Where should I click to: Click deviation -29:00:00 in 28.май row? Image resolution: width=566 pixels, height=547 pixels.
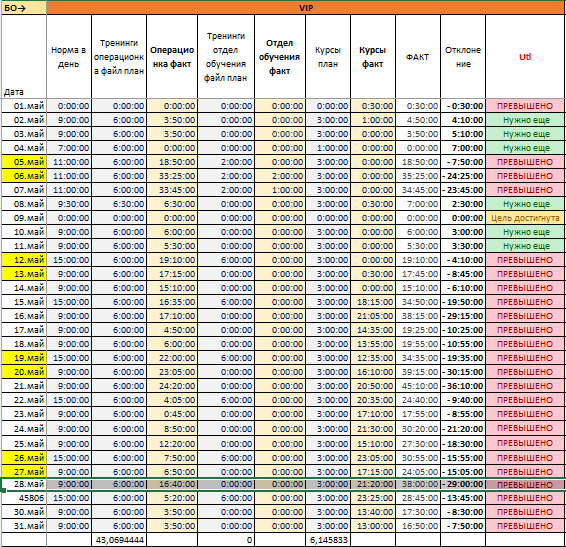coord(463,484)
